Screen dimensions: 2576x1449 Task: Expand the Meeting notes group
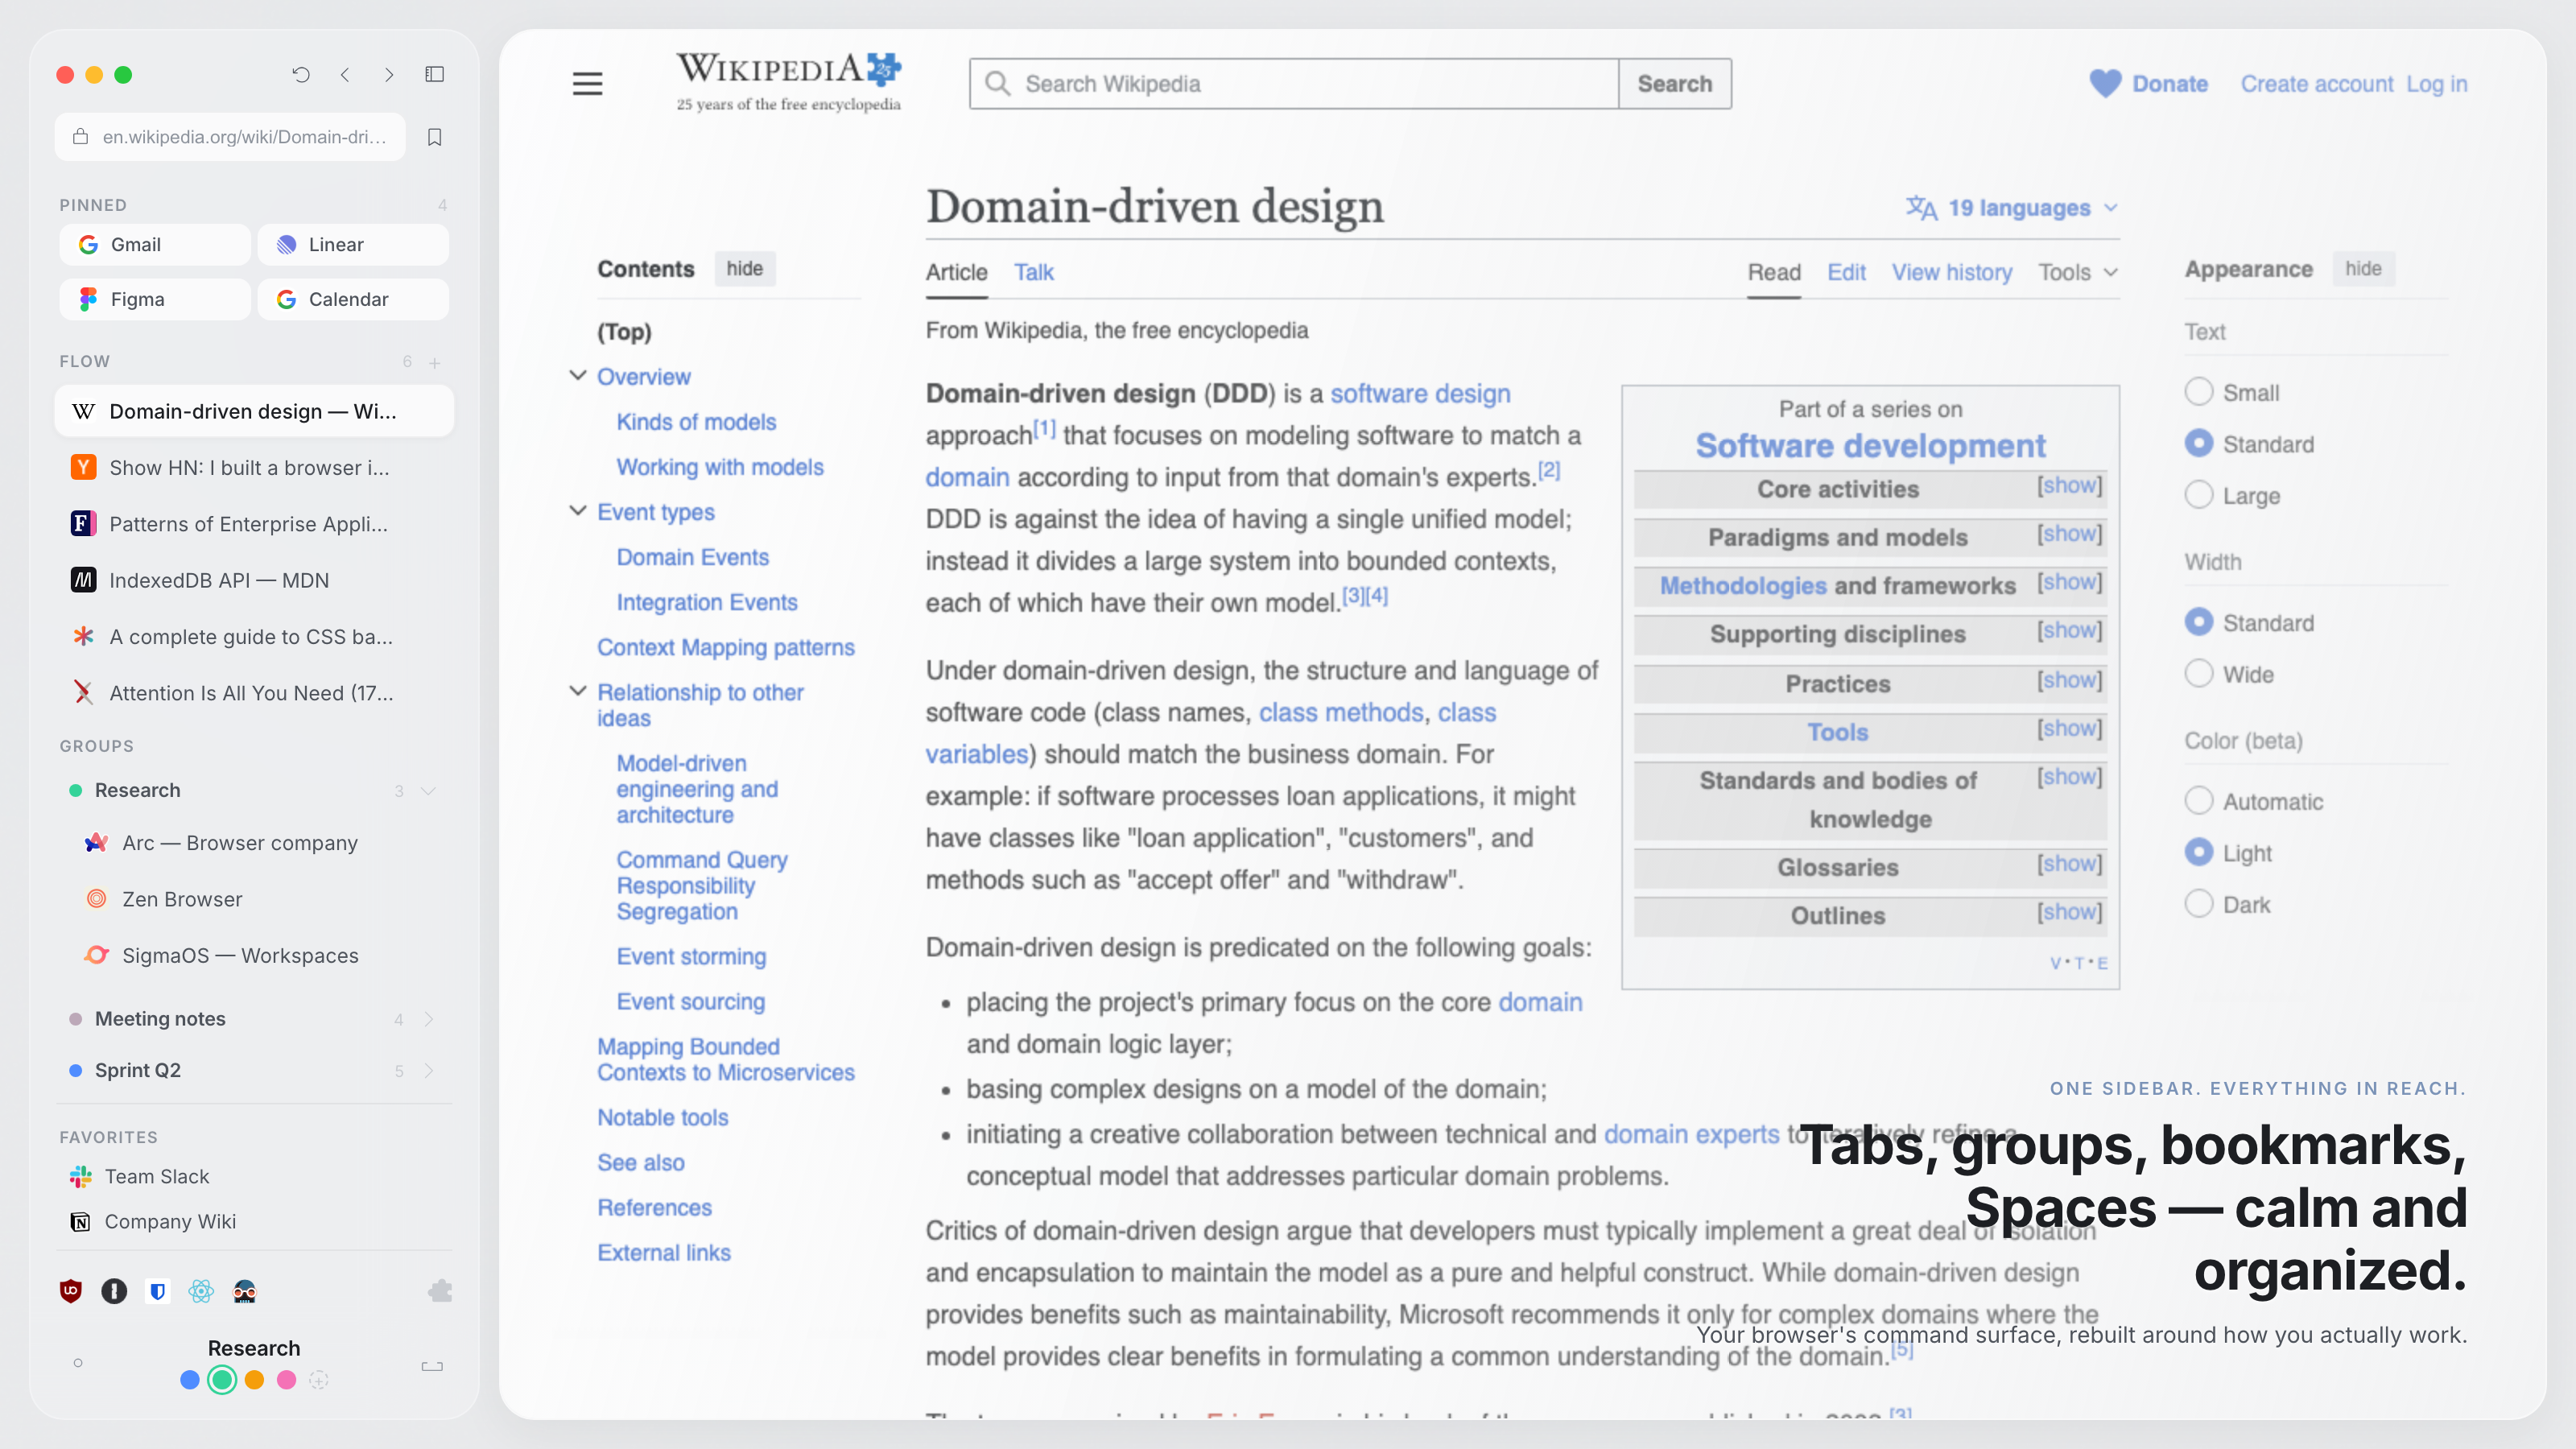429,1019
